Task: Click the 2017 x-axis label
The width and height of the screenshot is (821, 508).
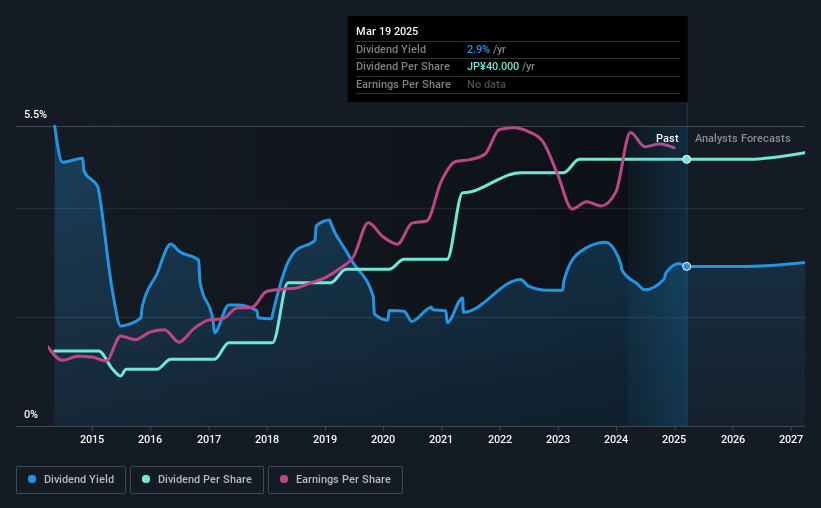Action: point(208,439)
